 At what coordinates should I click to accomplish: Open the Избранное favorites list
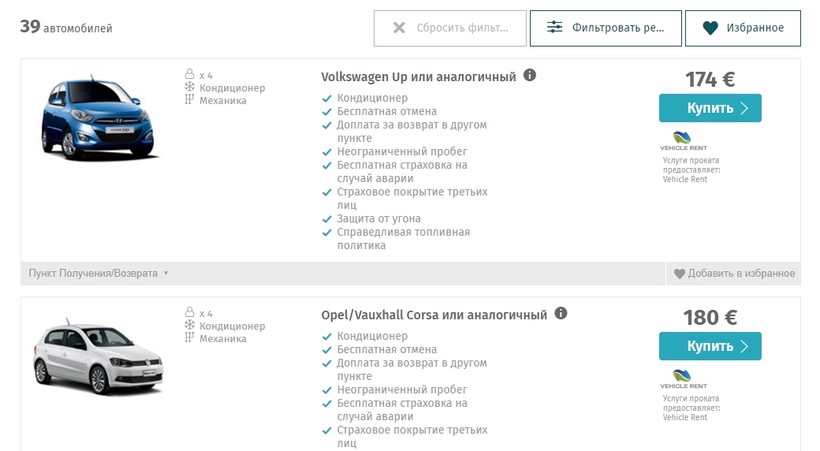[x=742, y=28]
